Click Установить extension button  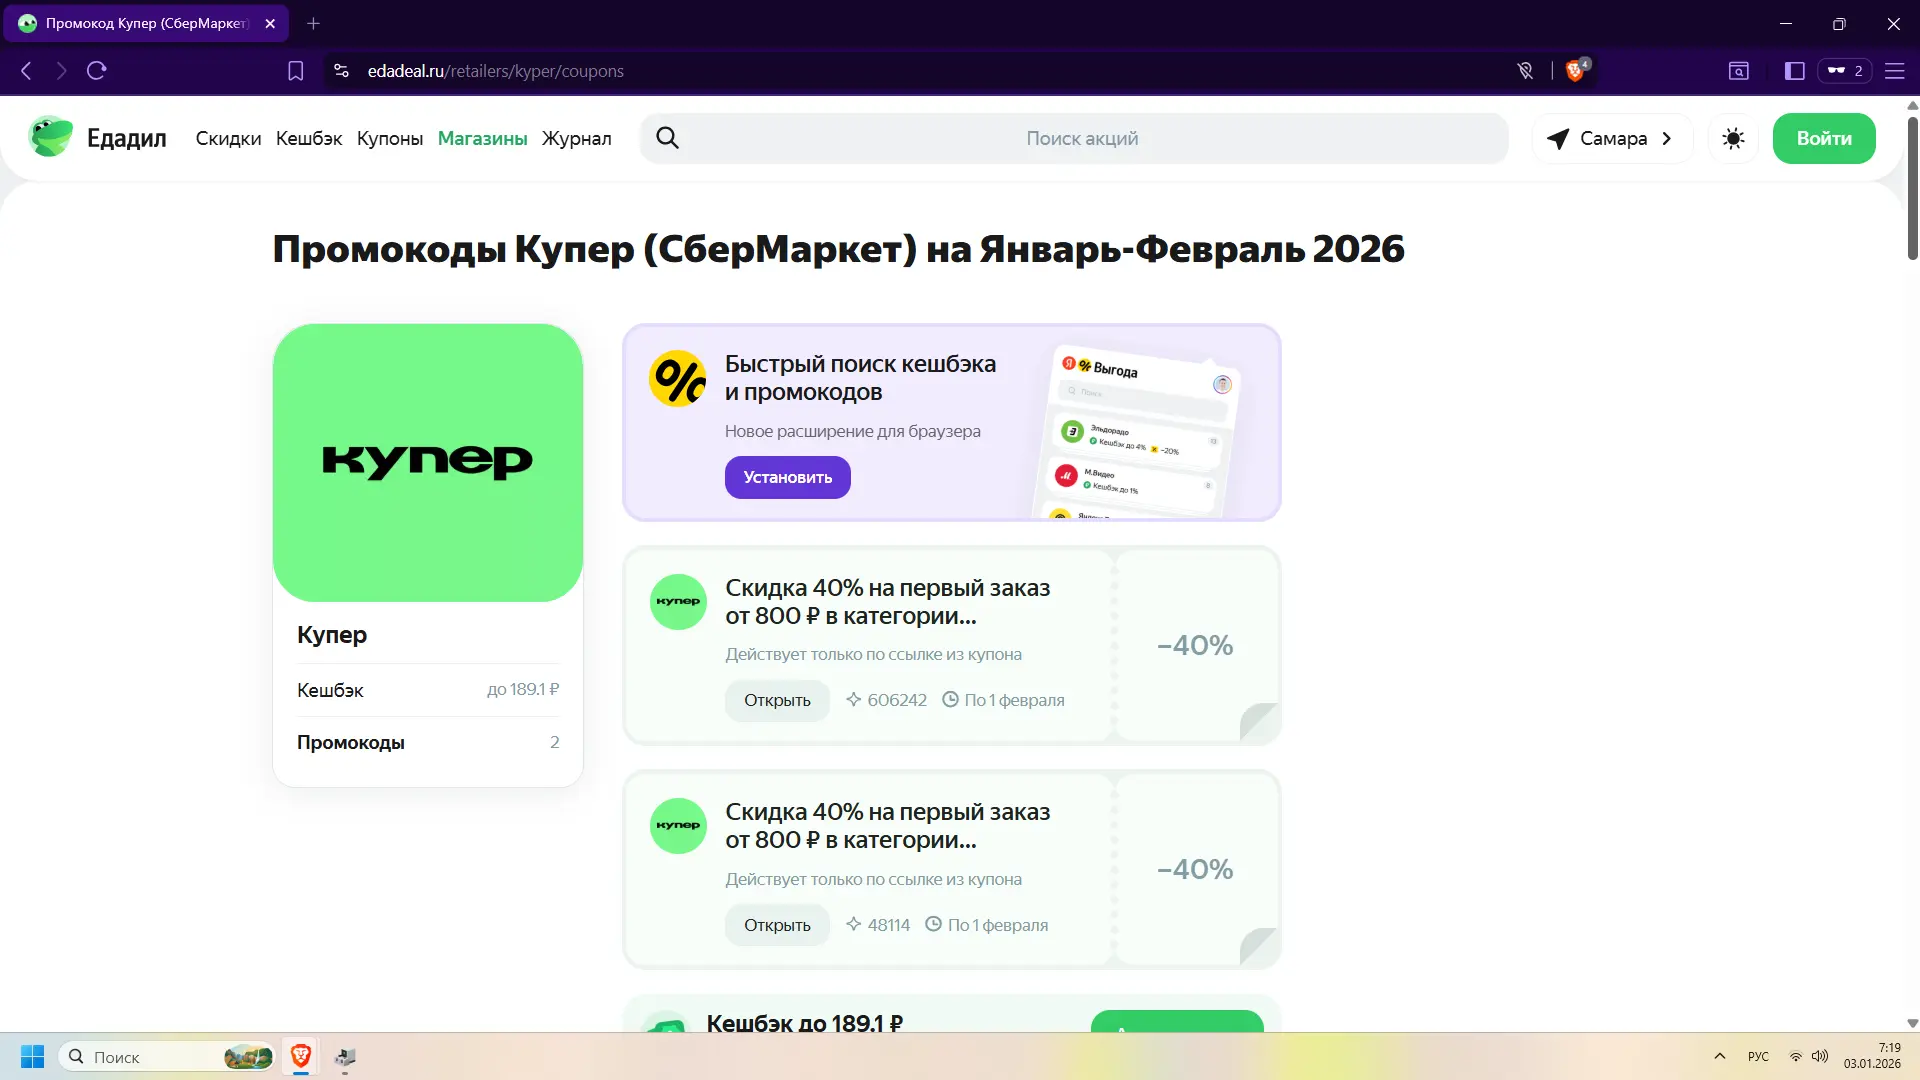point(788,477)
